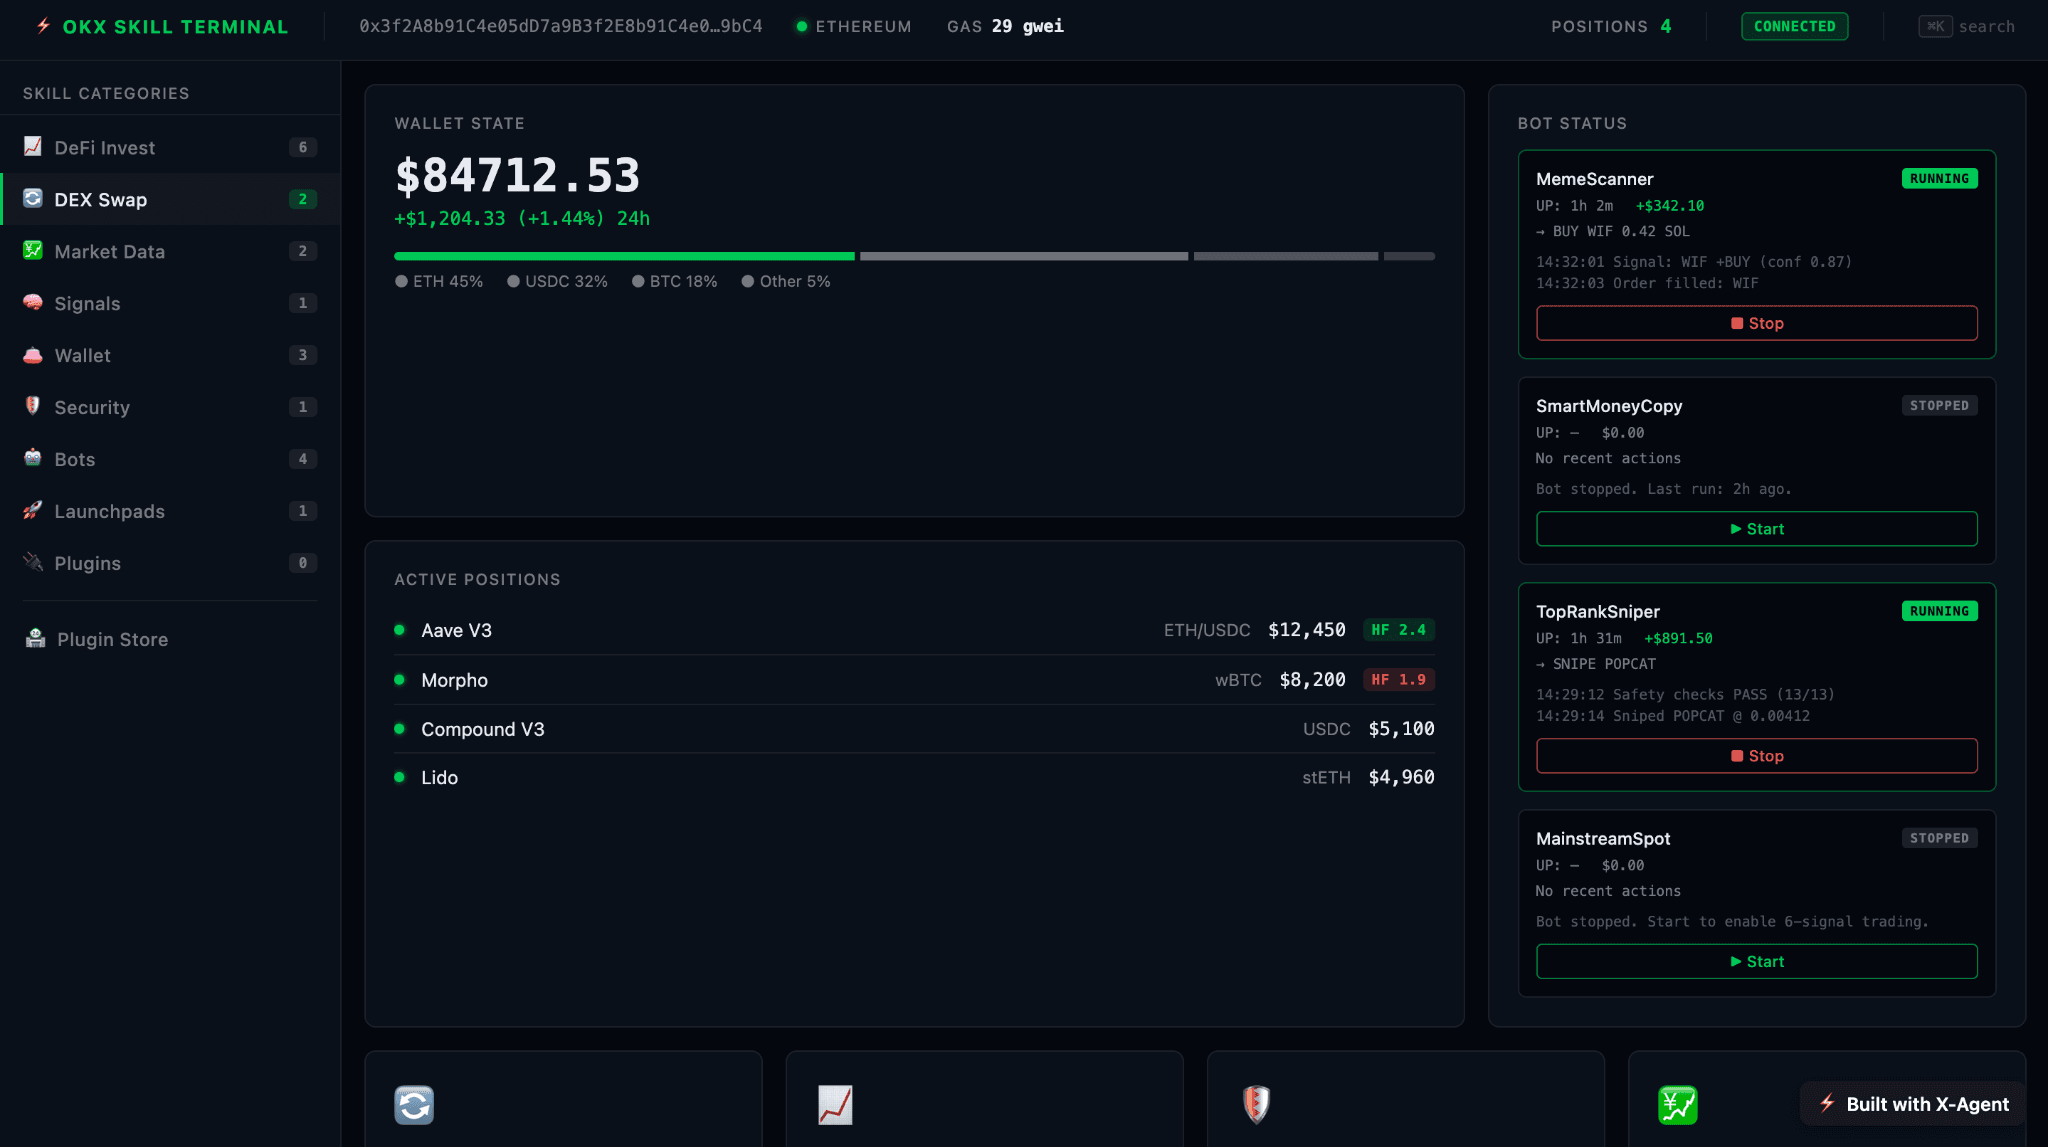Click the HF 1.9 health badge
2048x1147 pixels.
tap(1399, 680)
